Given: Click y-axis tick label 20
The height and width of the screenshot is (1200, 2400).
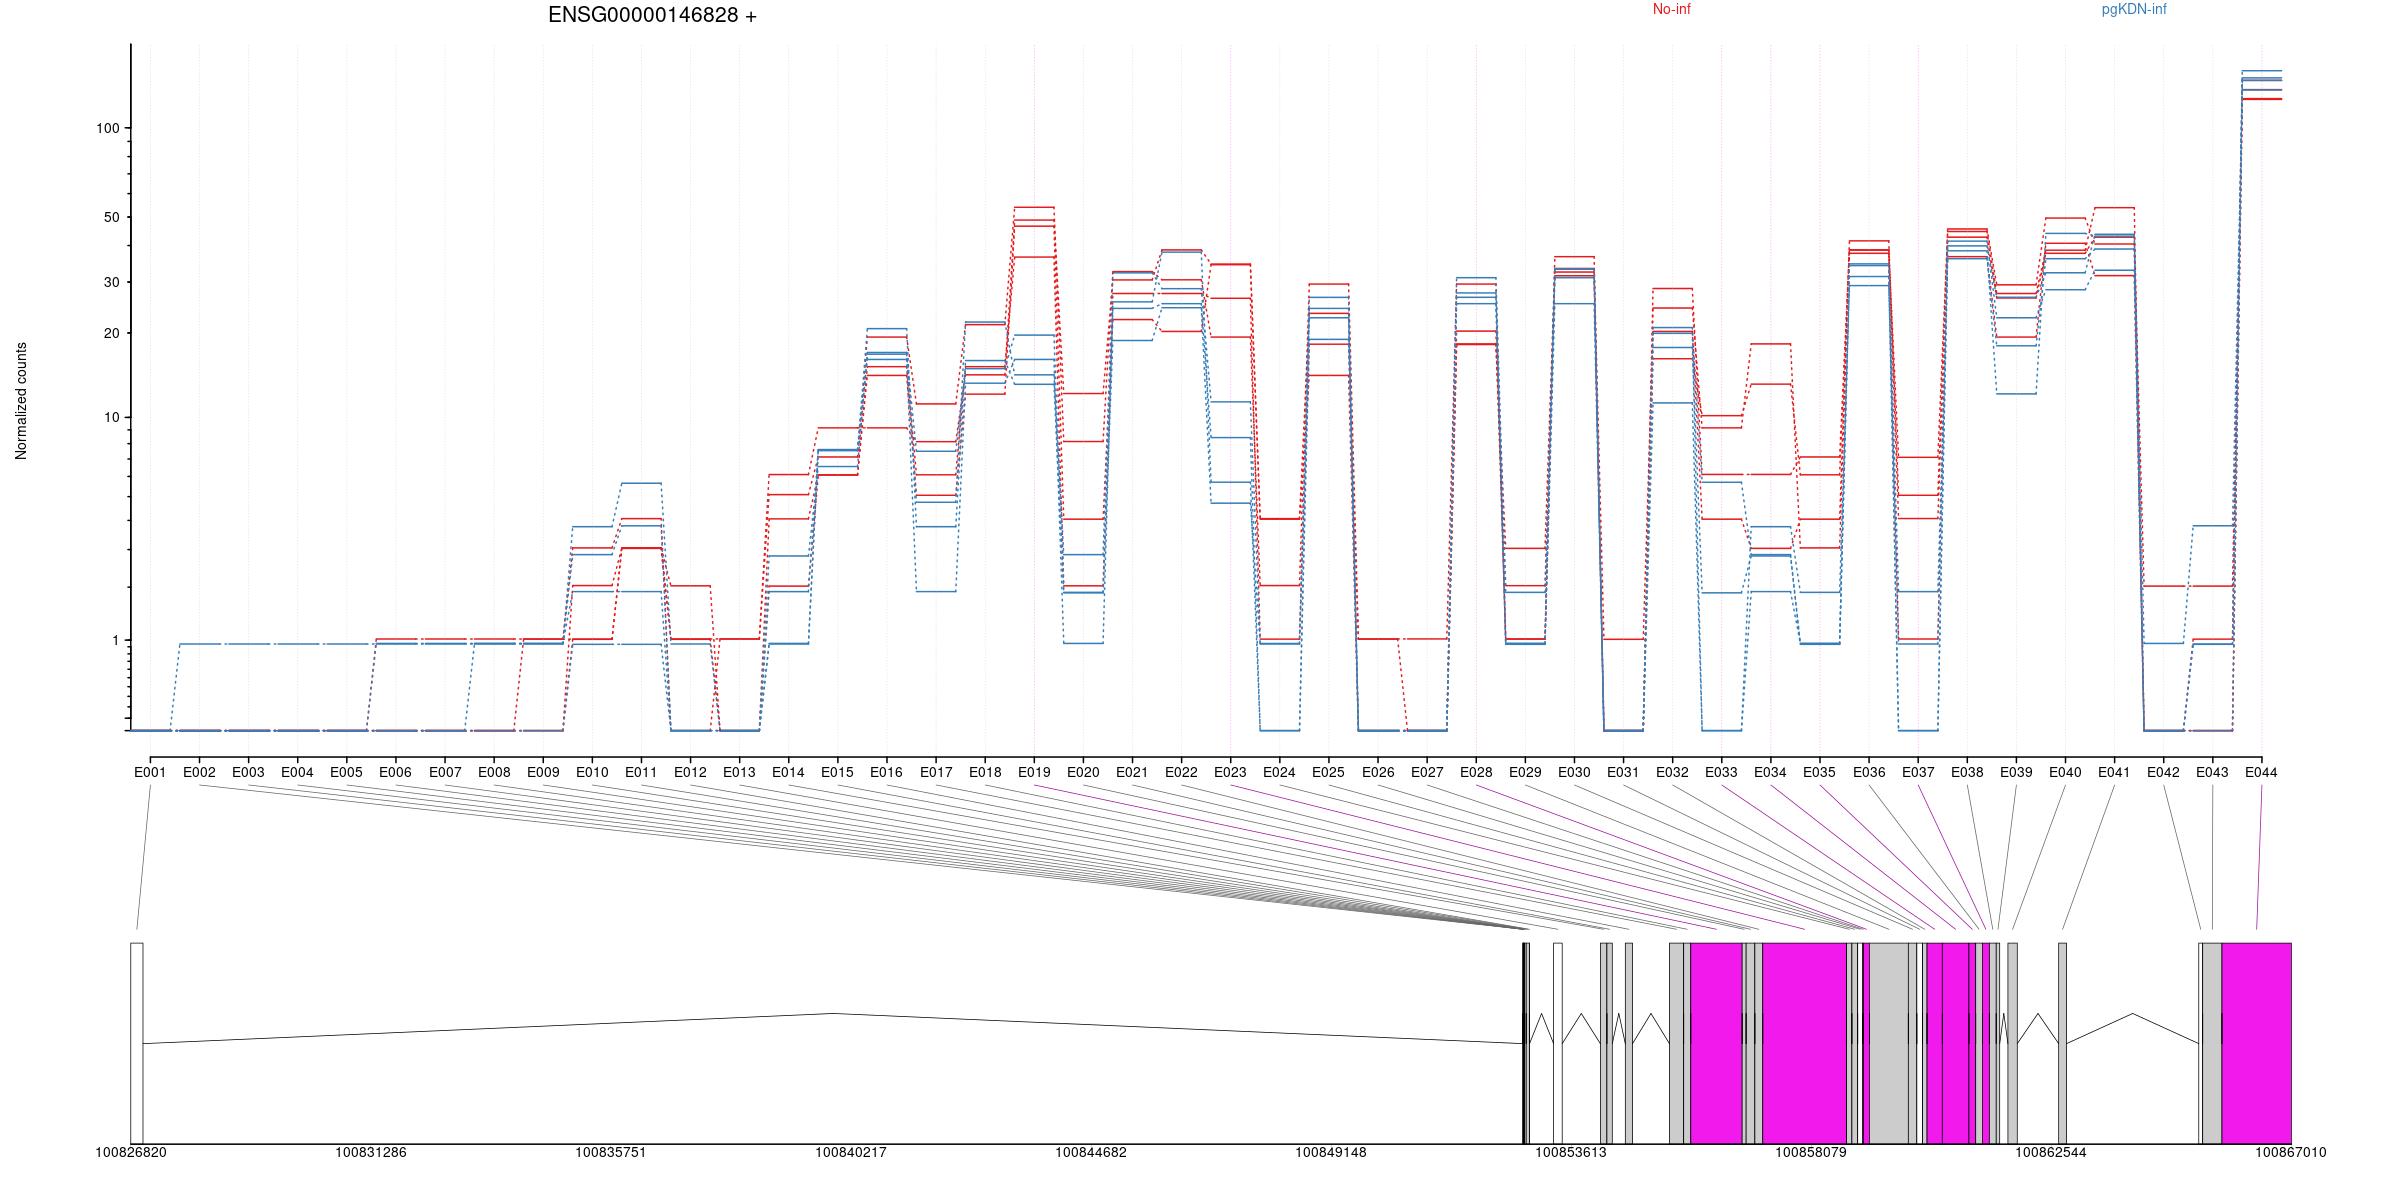Looking at the screenshot, I should pos(111,333).
